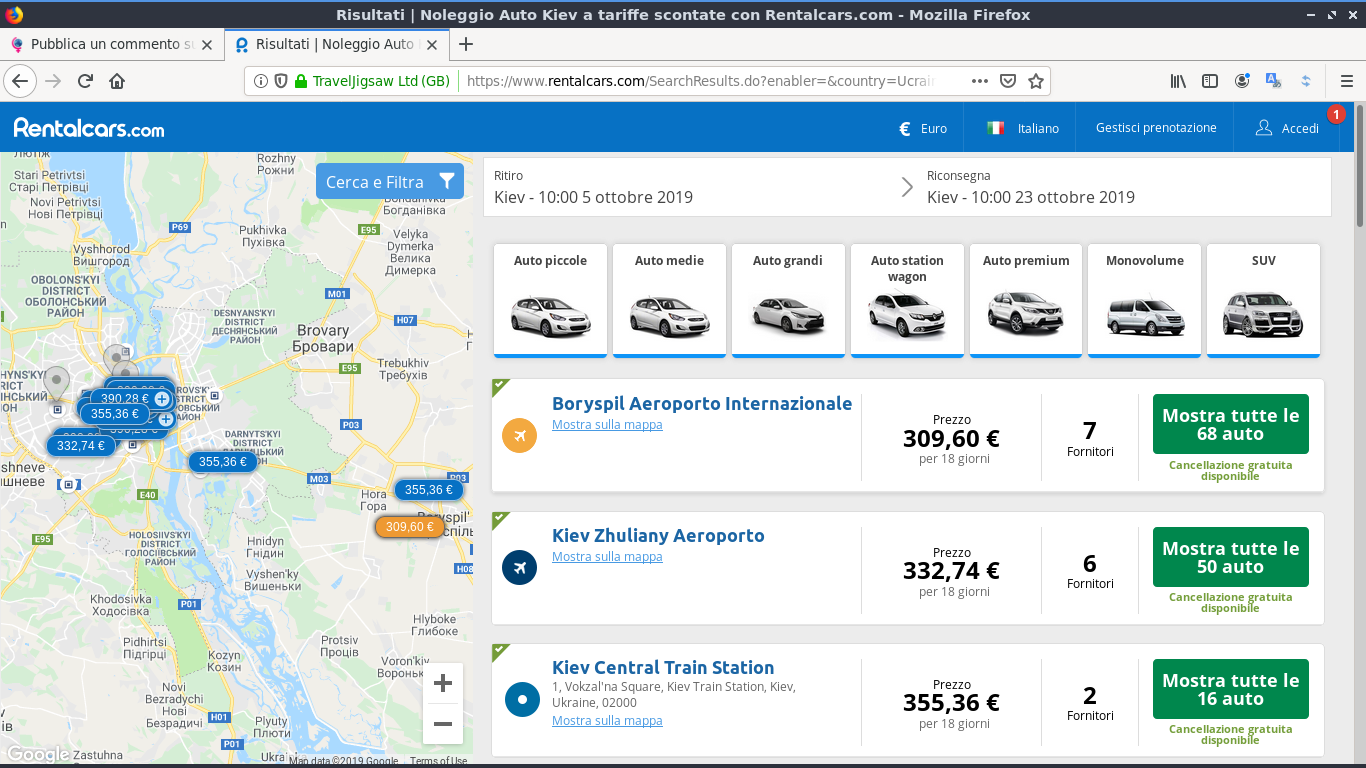The height and width of the screenshot is (768, 1366).
Task: Go to the Firefox home page icon
Action: tap(117, 81)
